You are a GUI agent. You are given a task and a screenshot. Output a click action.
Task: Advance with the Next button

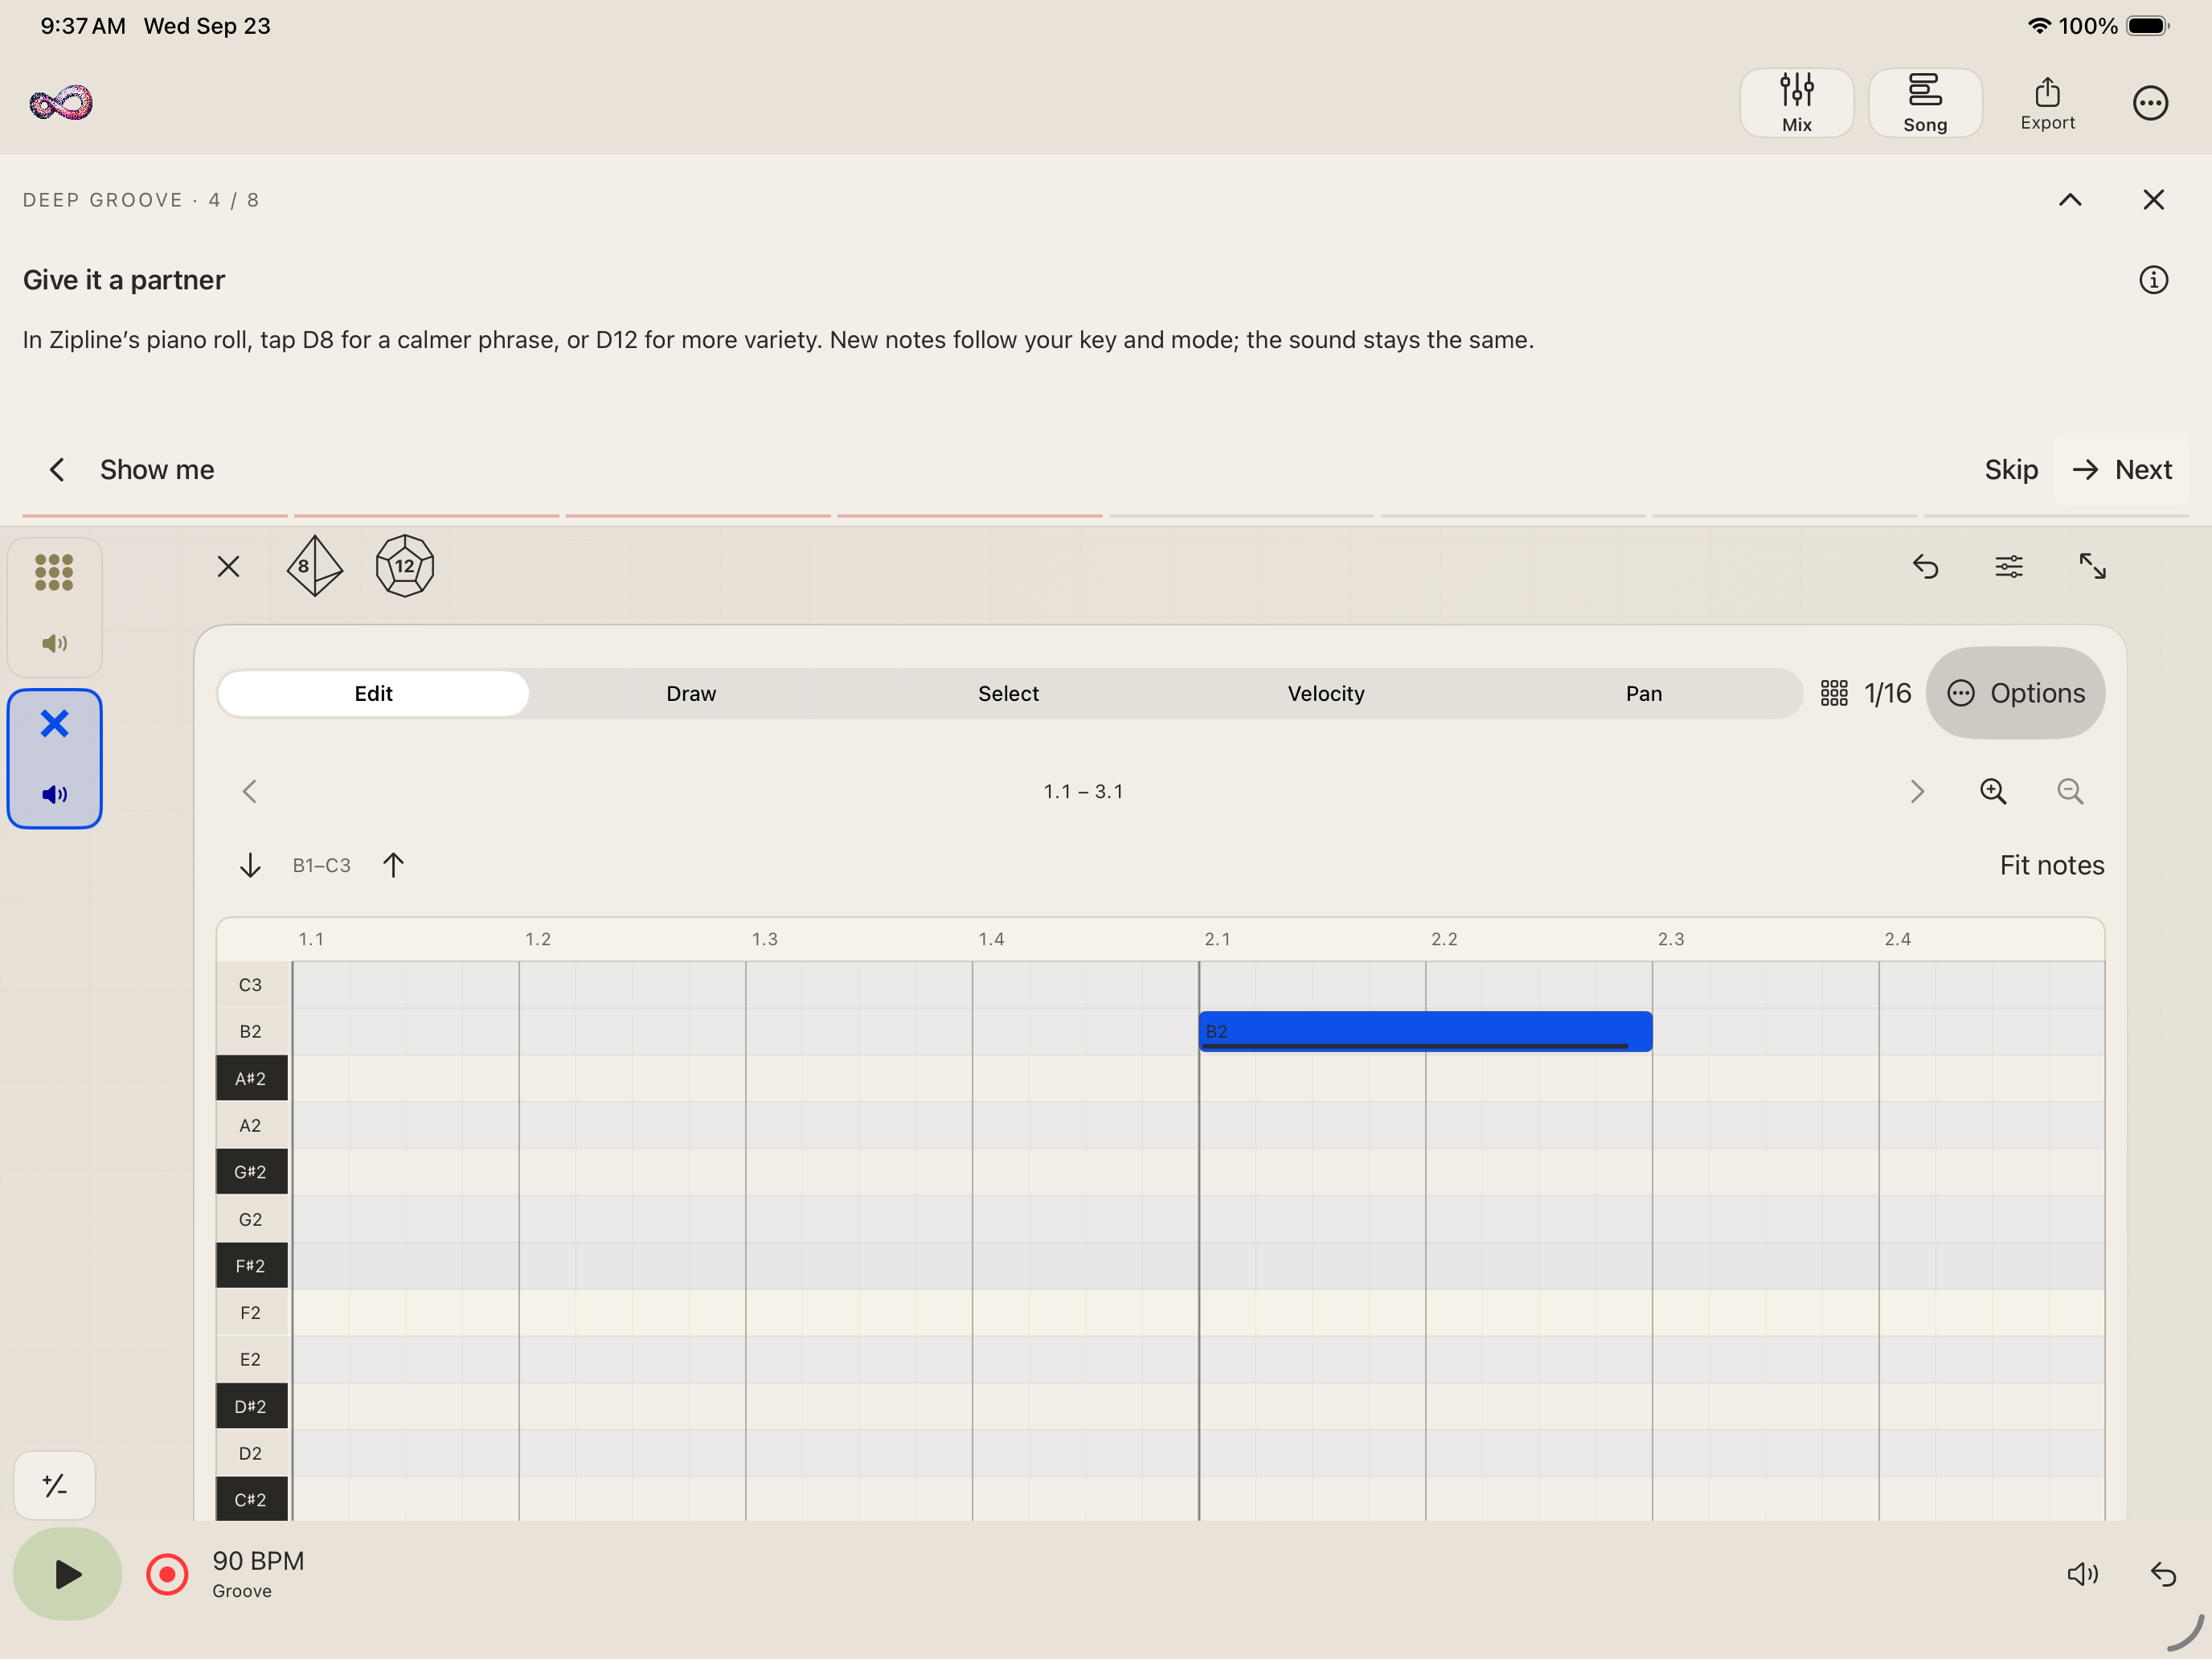(x=2122, y=470)
